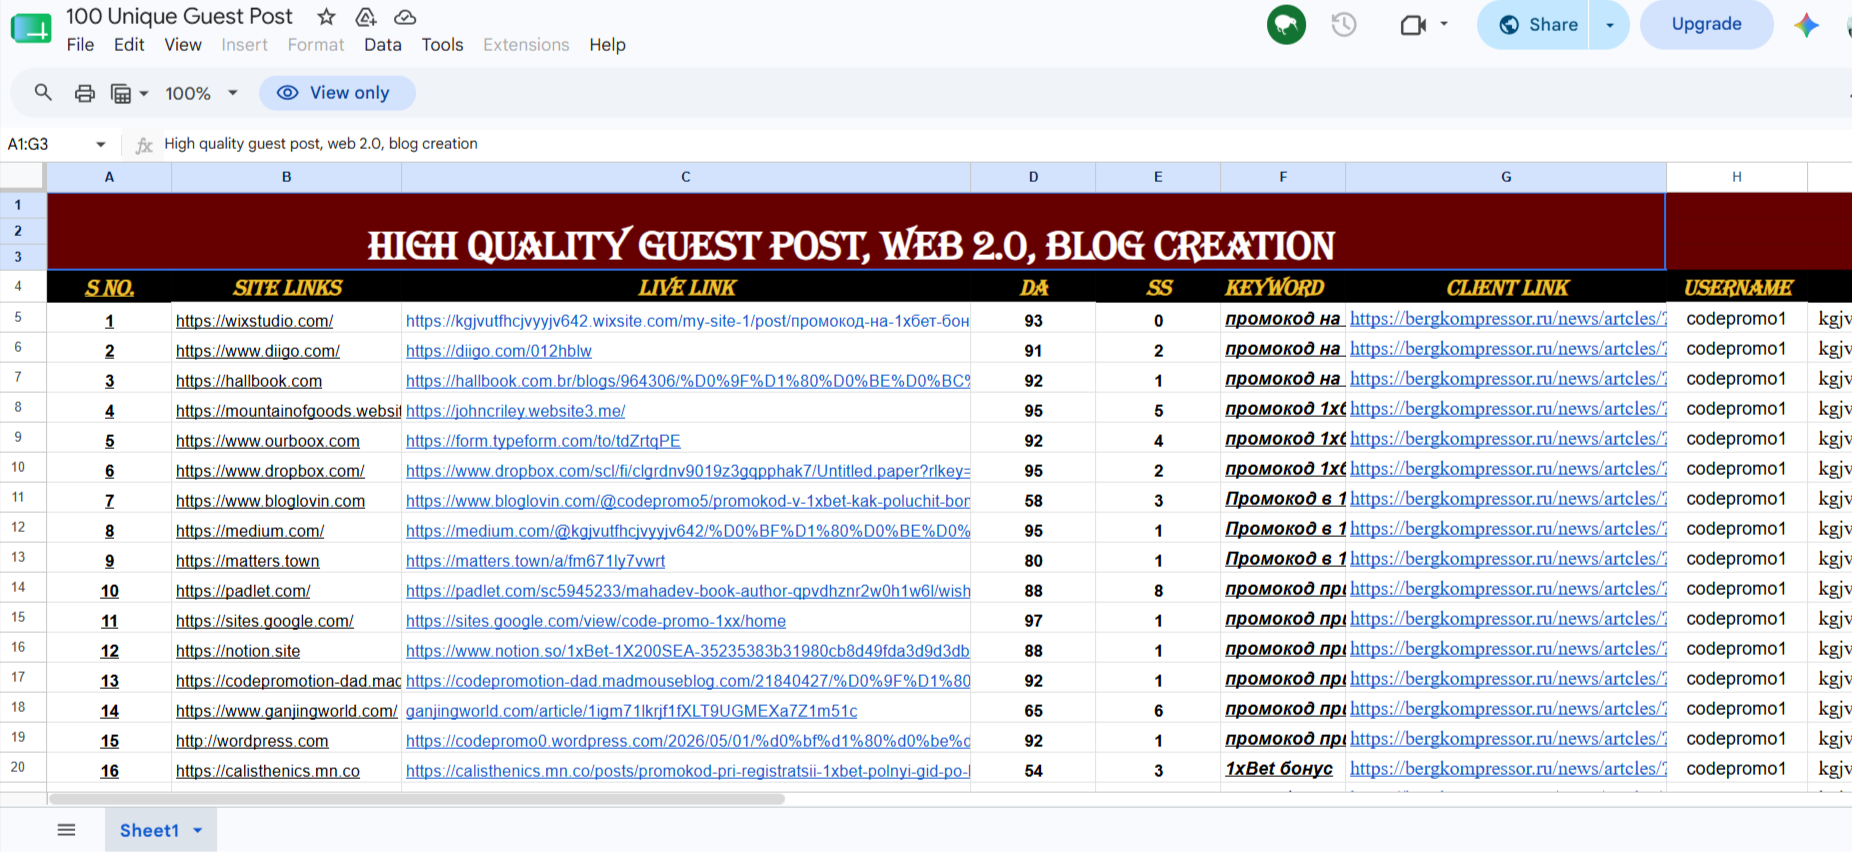Open the https://calisthenics.mn.co site link
Screen dimensions: 1852x852
click(x=268, y=771)
